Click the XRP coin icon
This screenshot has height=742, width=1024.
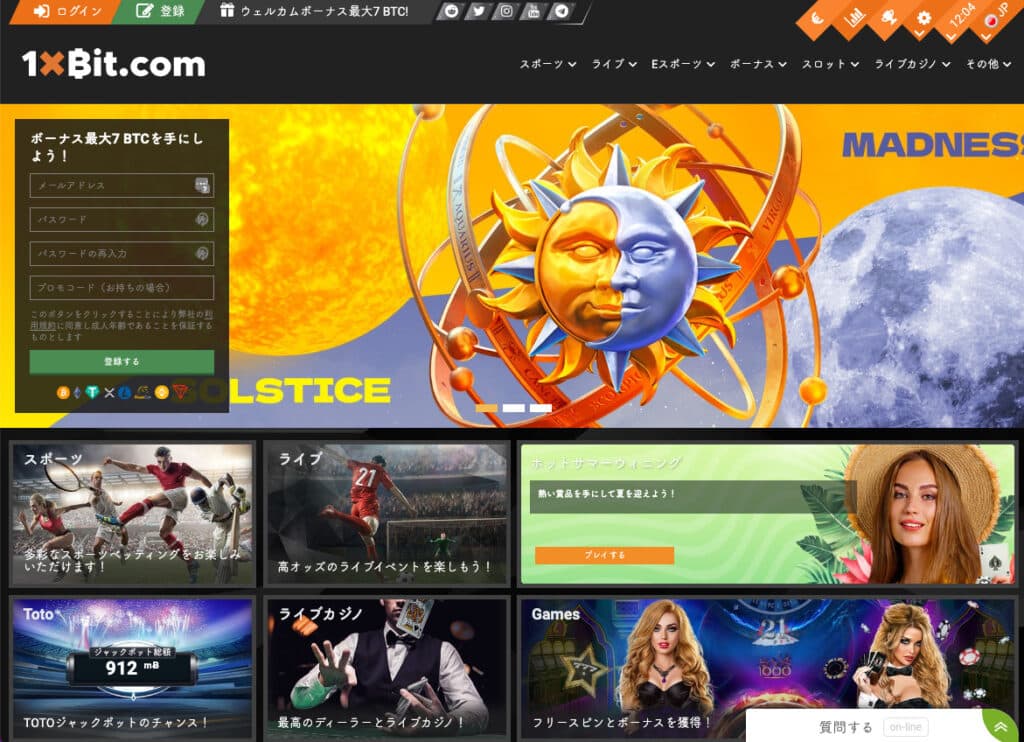[x=109, y=393]
